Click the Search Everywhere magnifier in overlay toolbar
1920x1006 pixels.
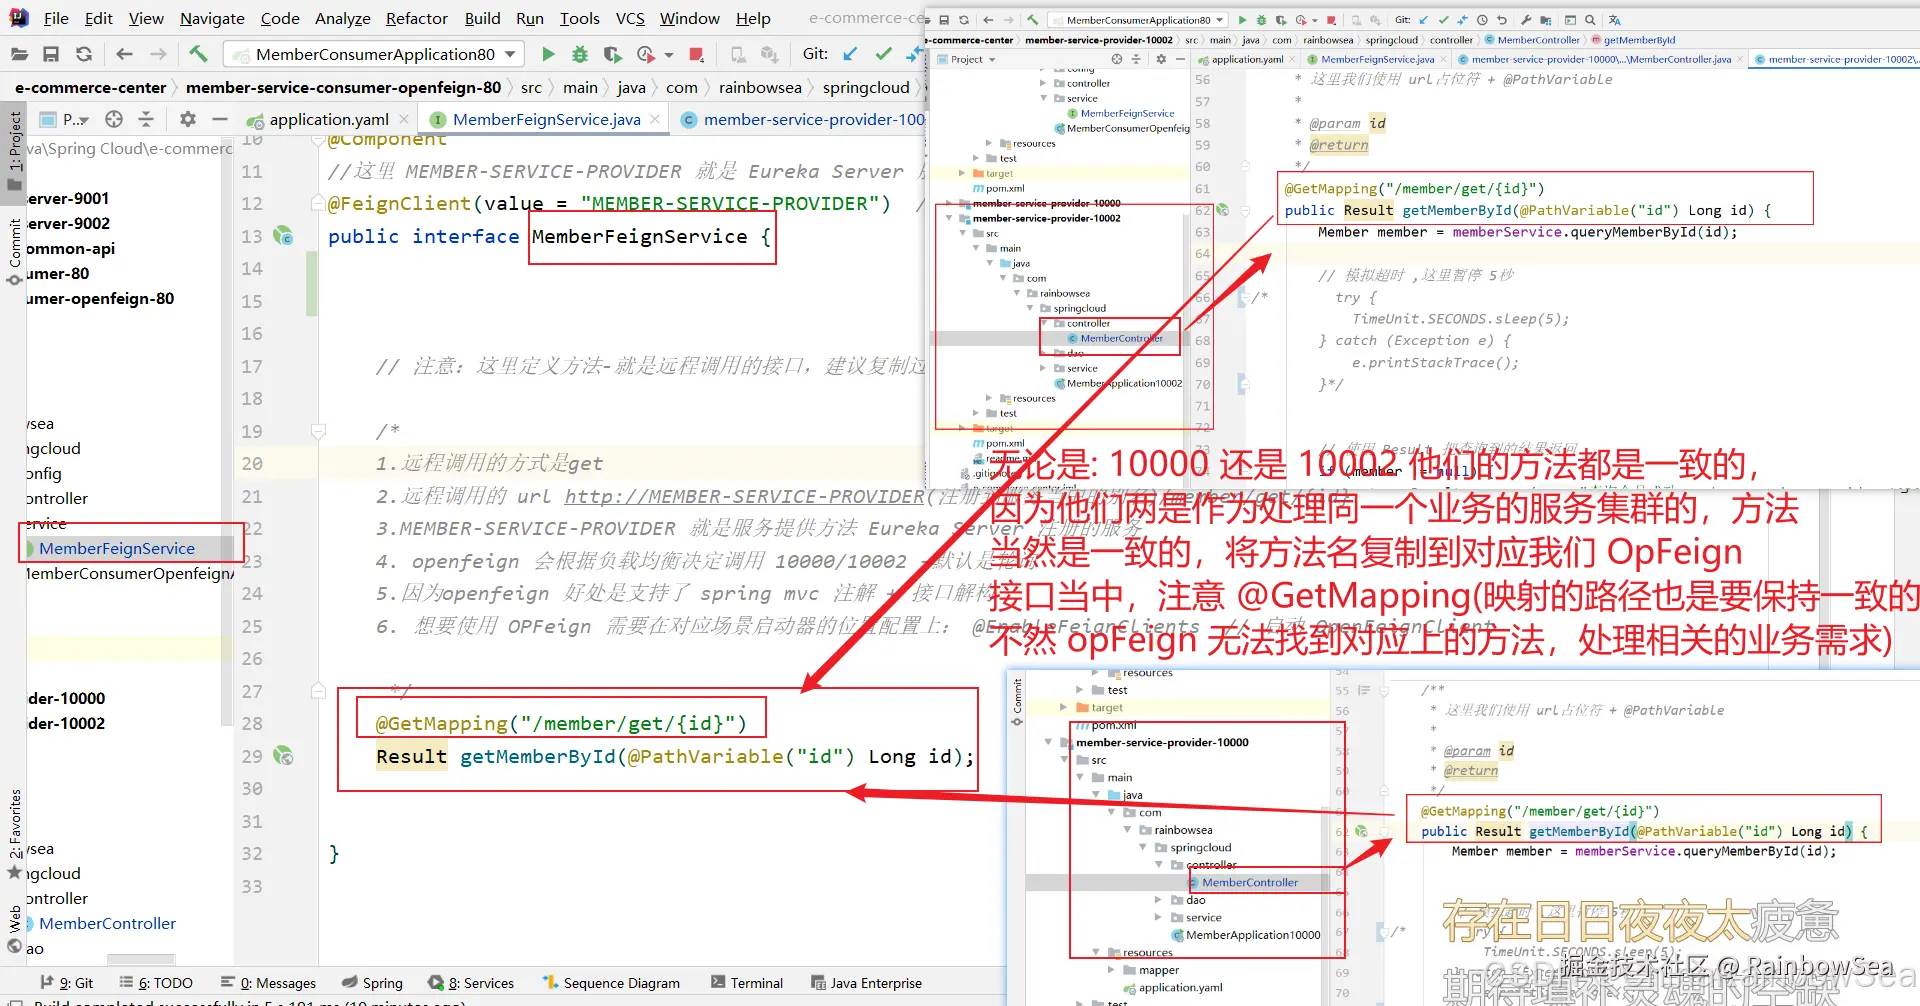1590,20
